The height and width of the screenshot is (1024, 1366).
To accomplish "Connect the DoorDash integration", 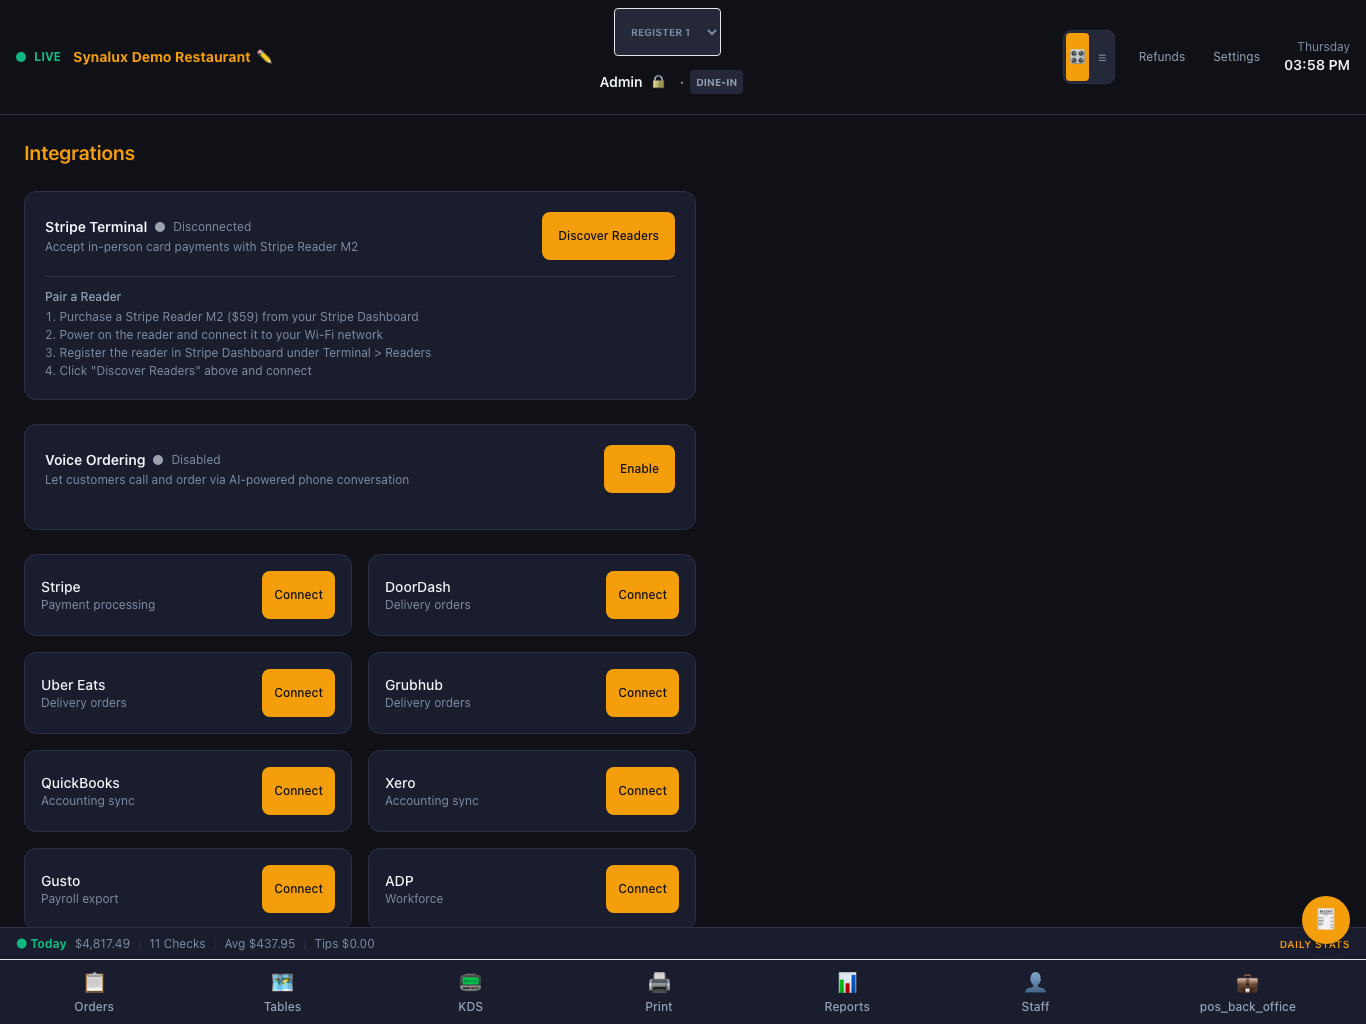I will pyautogui.click(x=642, y=595).
